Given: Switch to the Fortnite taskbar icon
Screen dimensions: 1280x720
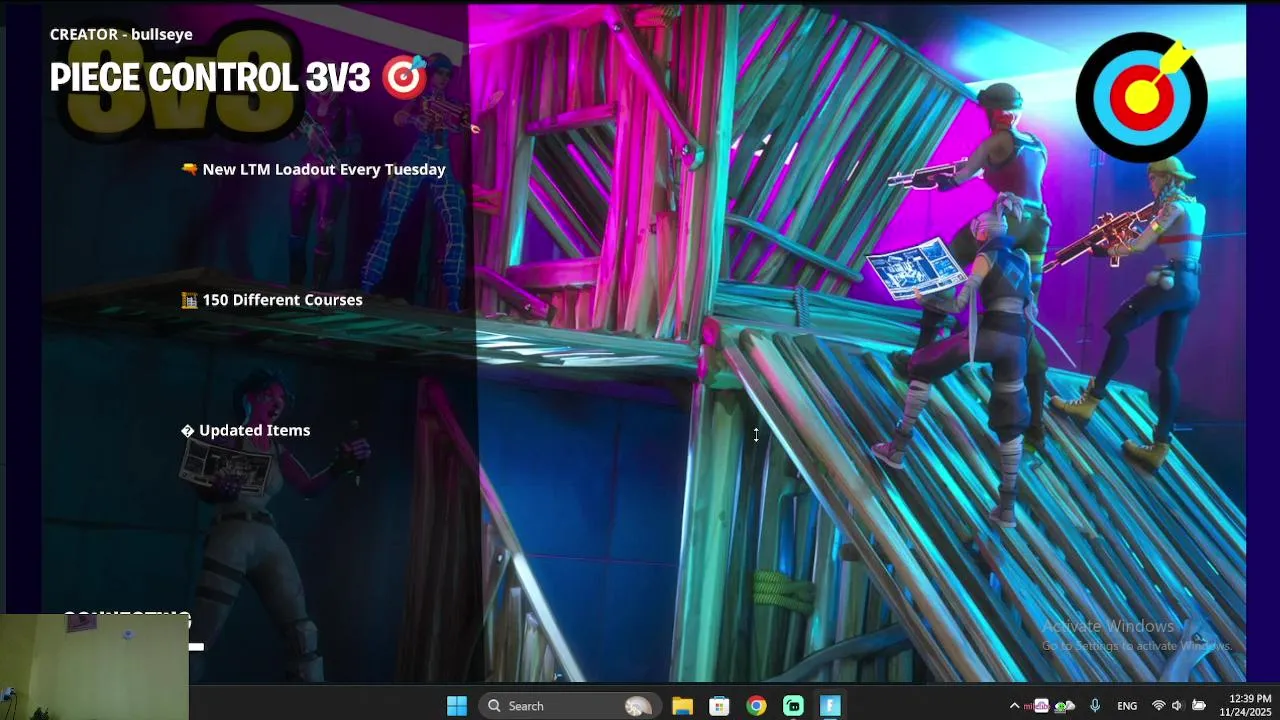Looking at the screenshot, I should tap(830, 706).
